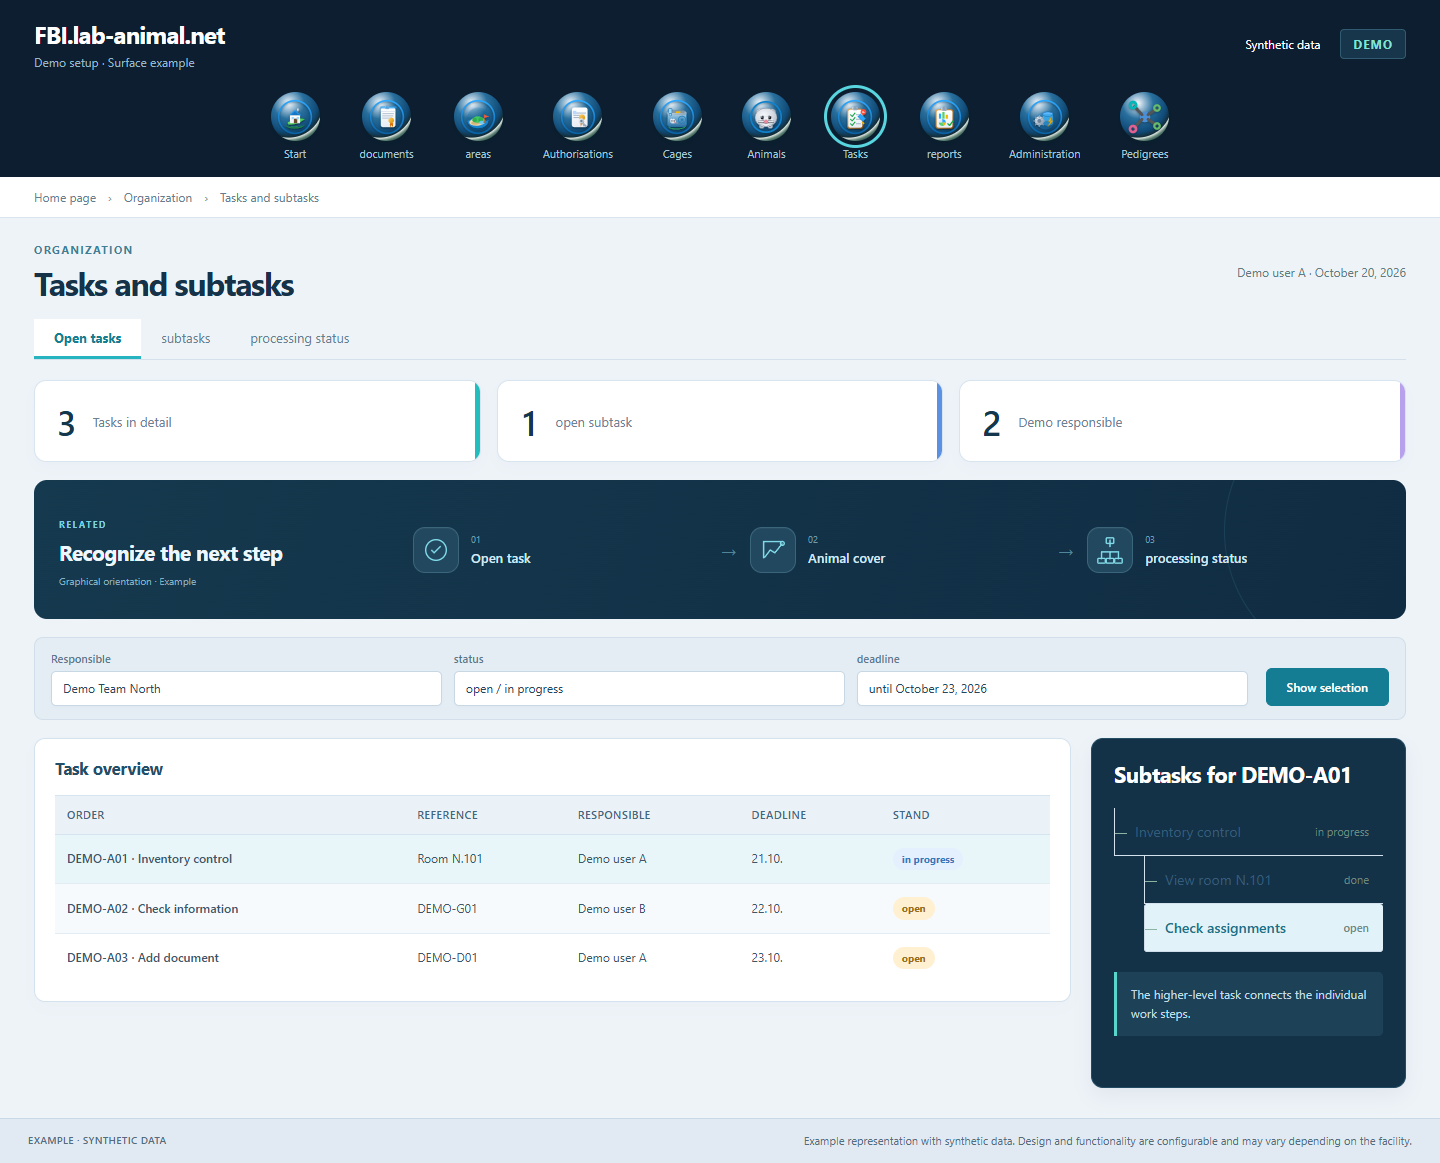Screen dimensions: 1440x1163
Task: Select the Open tasks tab
Action: point(88,339)
